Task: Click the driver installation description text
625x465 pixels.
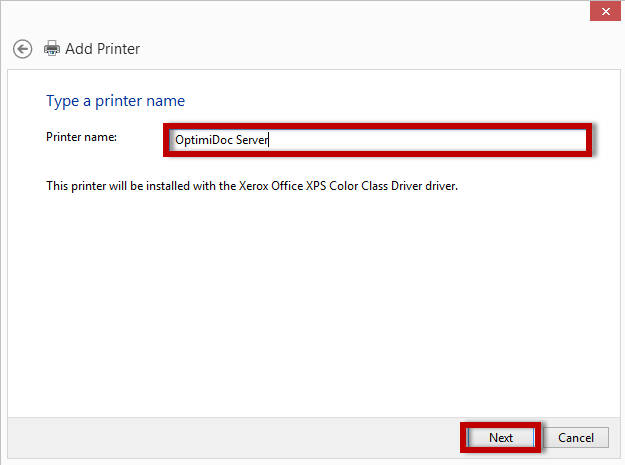Action: 252,187
